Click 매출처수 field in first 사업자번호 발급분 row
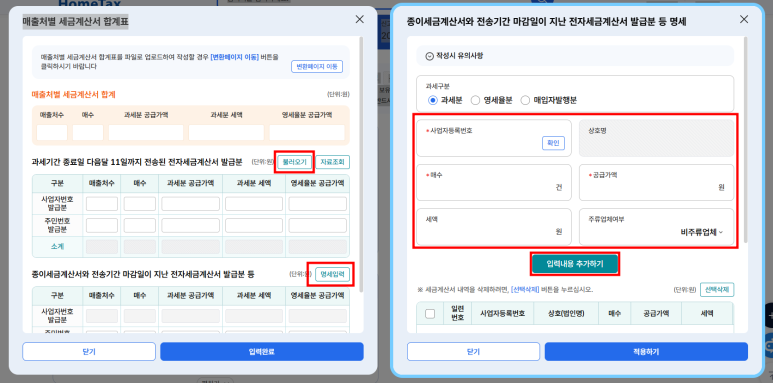 click(x=102, y=204)
